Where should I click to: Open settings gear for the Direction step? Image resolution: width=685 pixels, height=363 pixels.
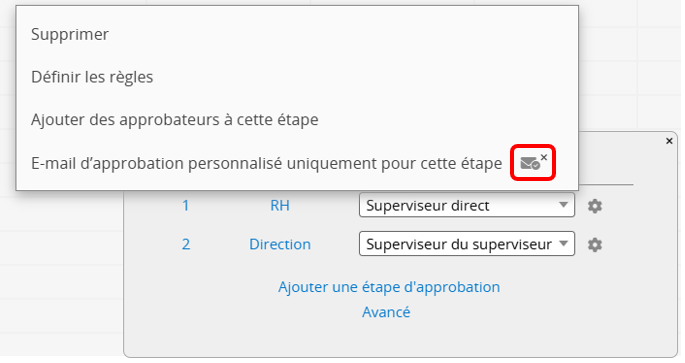coord(595,245)
